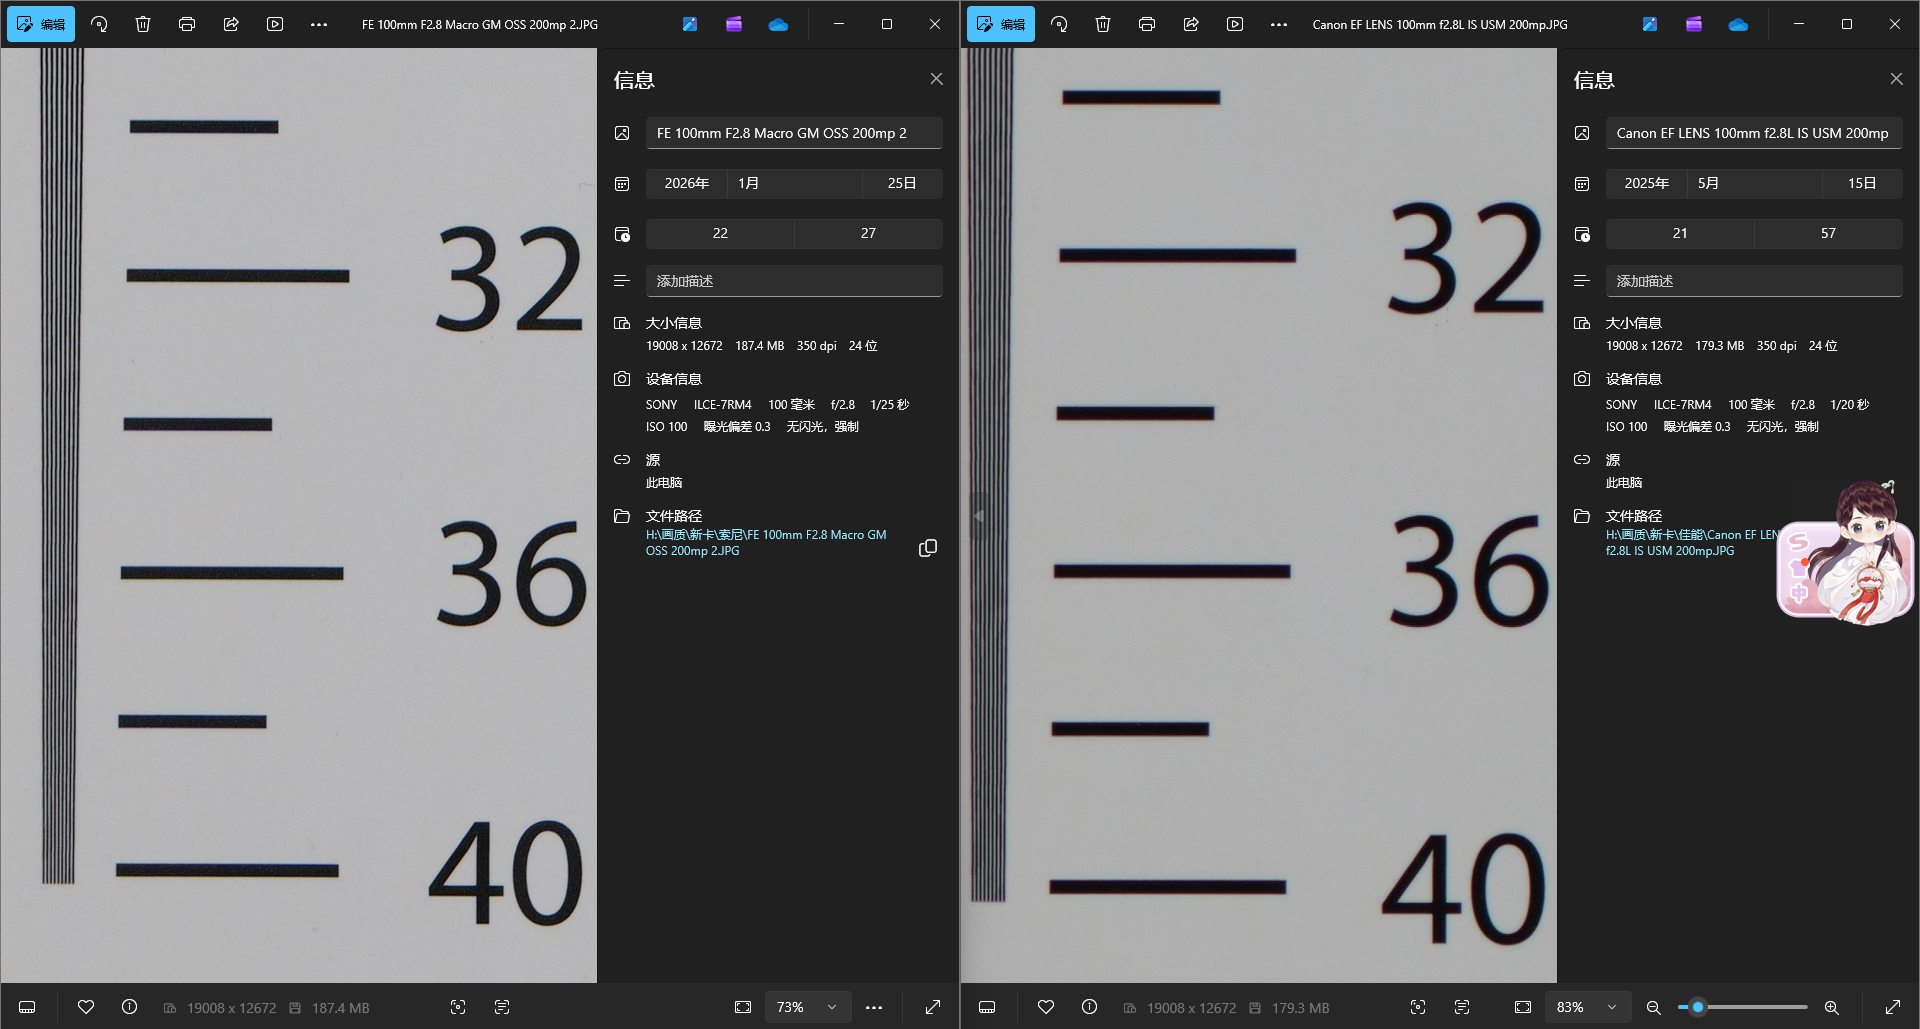The height and width of the screenshot is (1029, 1920).
Task: Copy the Sony FE file path
Action: click(928, 548)
